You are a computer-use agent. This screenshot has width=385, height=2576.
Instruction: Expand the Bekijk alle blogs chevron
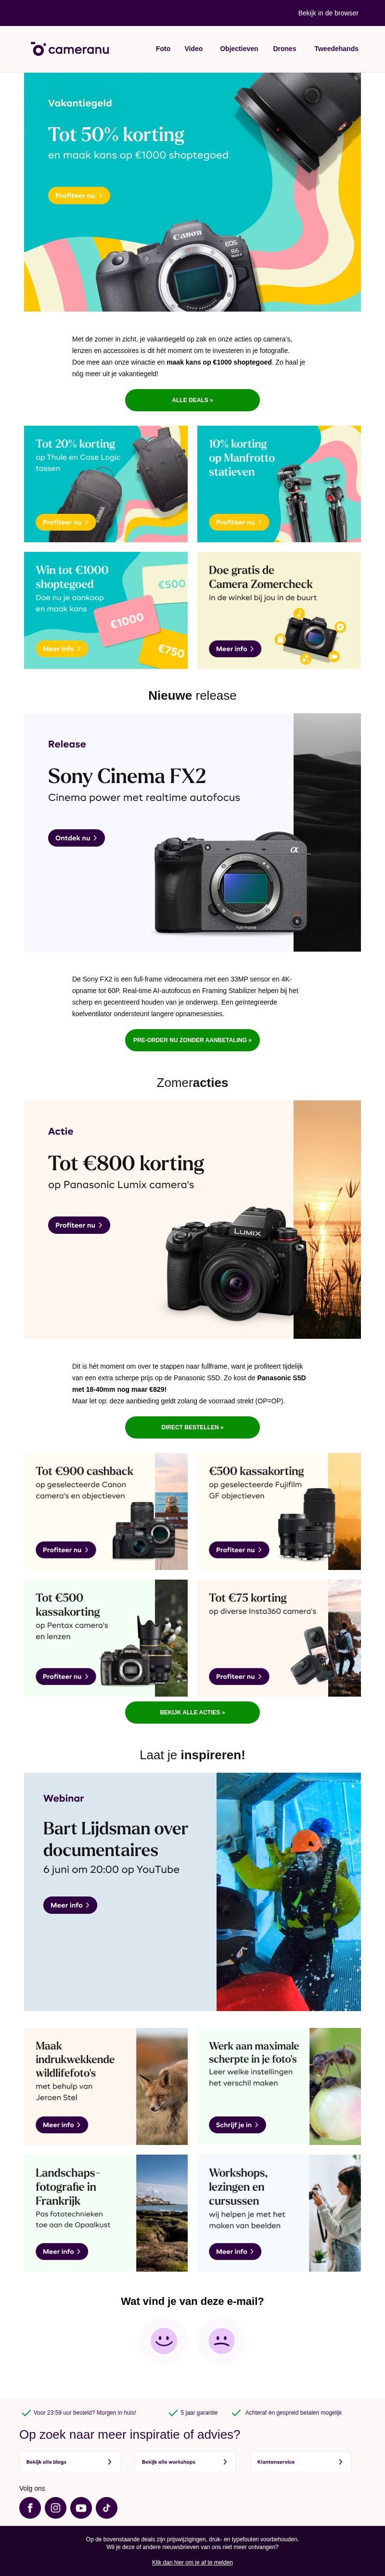coord(109,2462)
